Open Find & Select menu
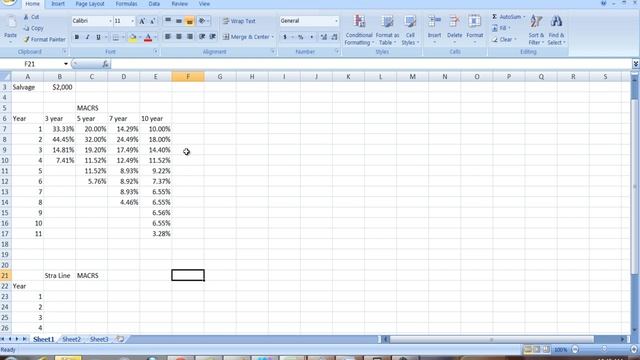This screenshot has height=360, width=640. (556, 30)
